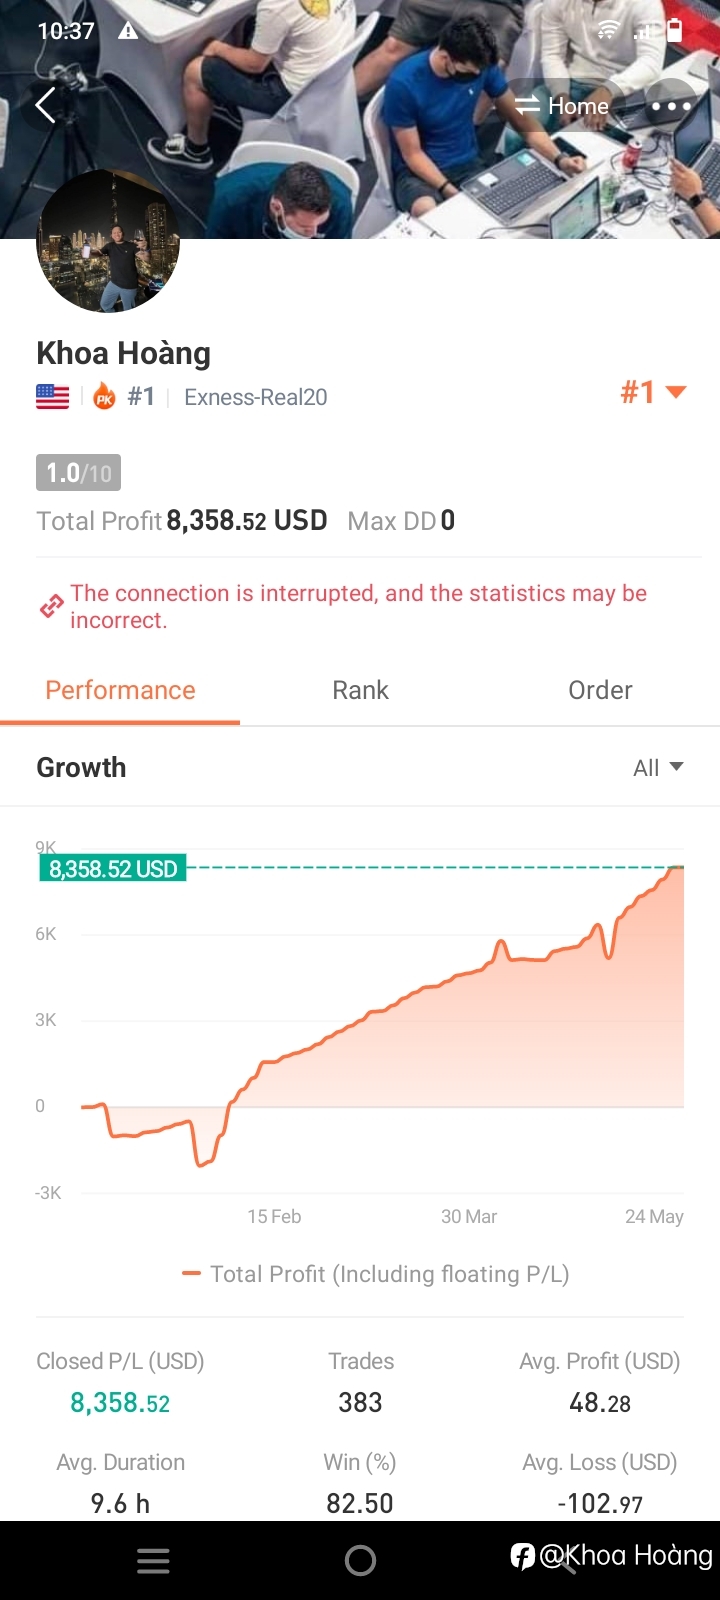Tap the 1.0/10 score badge
The width and height of the screenshot is (720, 1600).
click(78, 472)
